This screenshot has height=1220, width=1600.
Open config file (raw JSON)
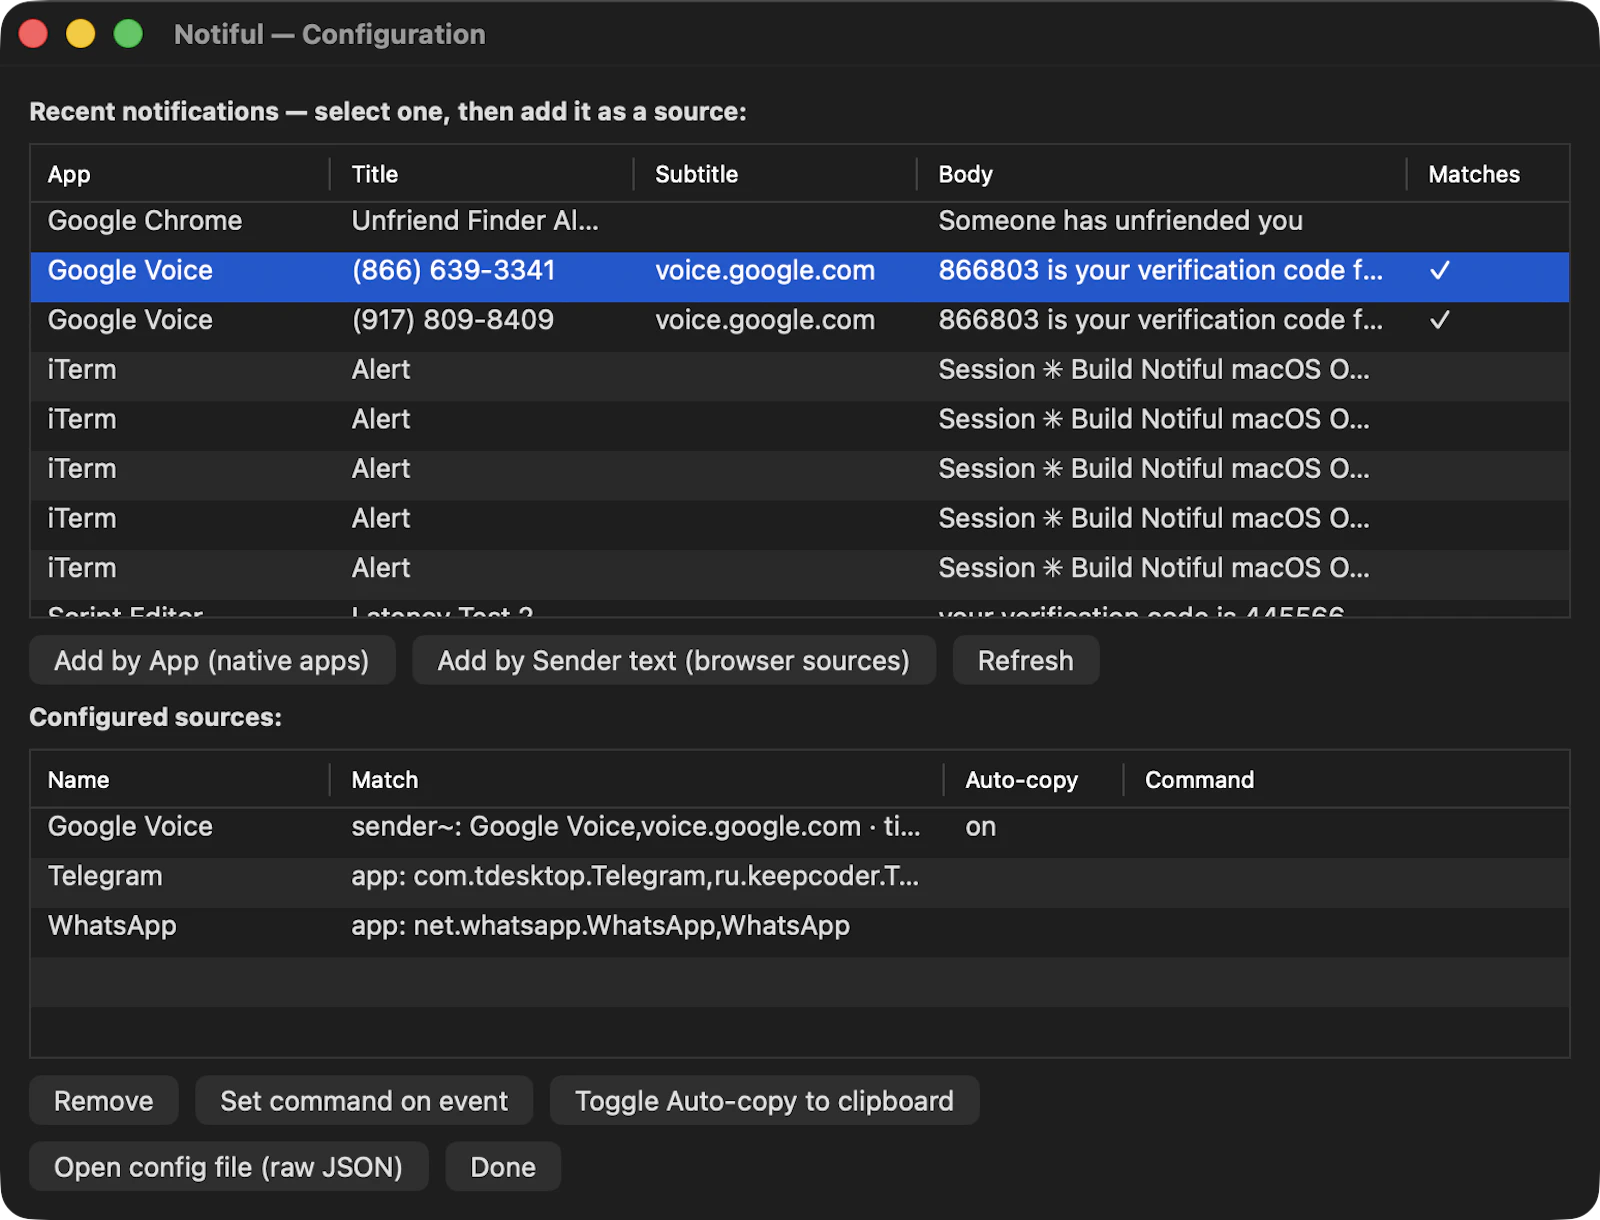pos(229,1167)
